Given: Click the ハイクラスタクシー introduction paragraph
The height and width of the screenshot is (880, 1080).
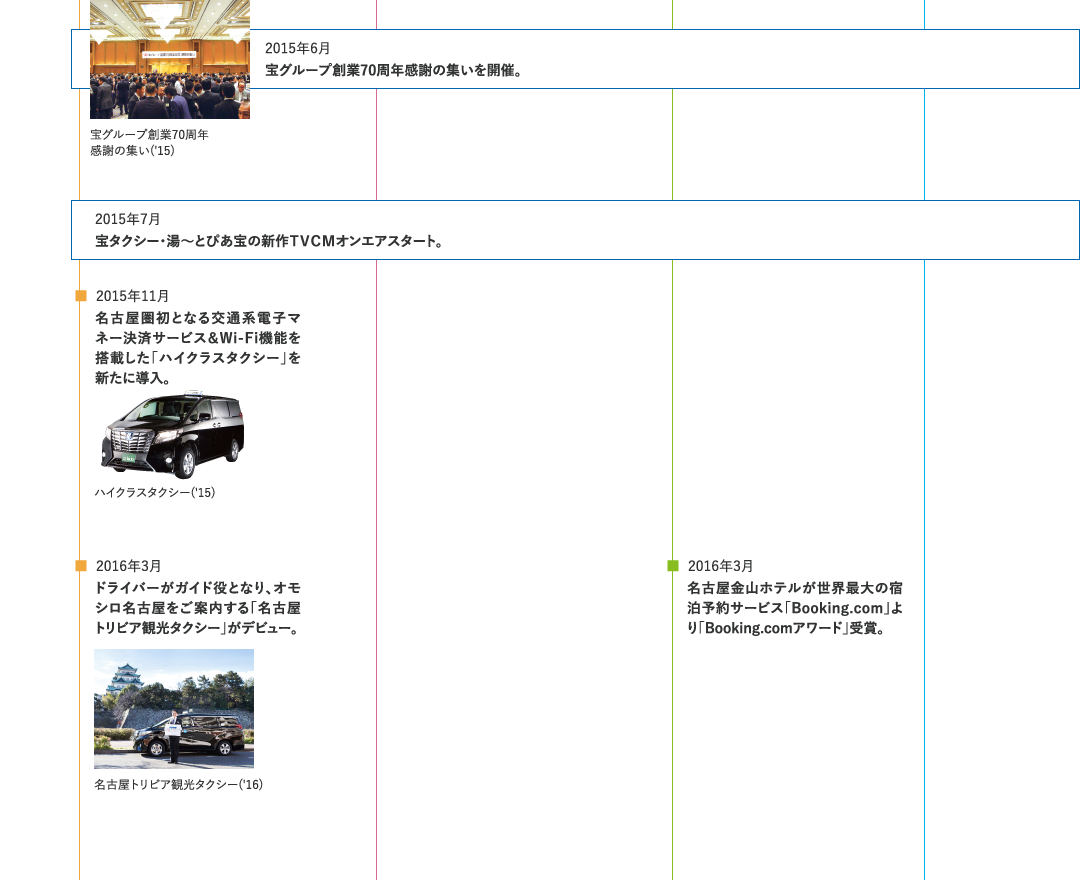Looking at the screenshot, I should pyautogui.click(x=198, y=348).
